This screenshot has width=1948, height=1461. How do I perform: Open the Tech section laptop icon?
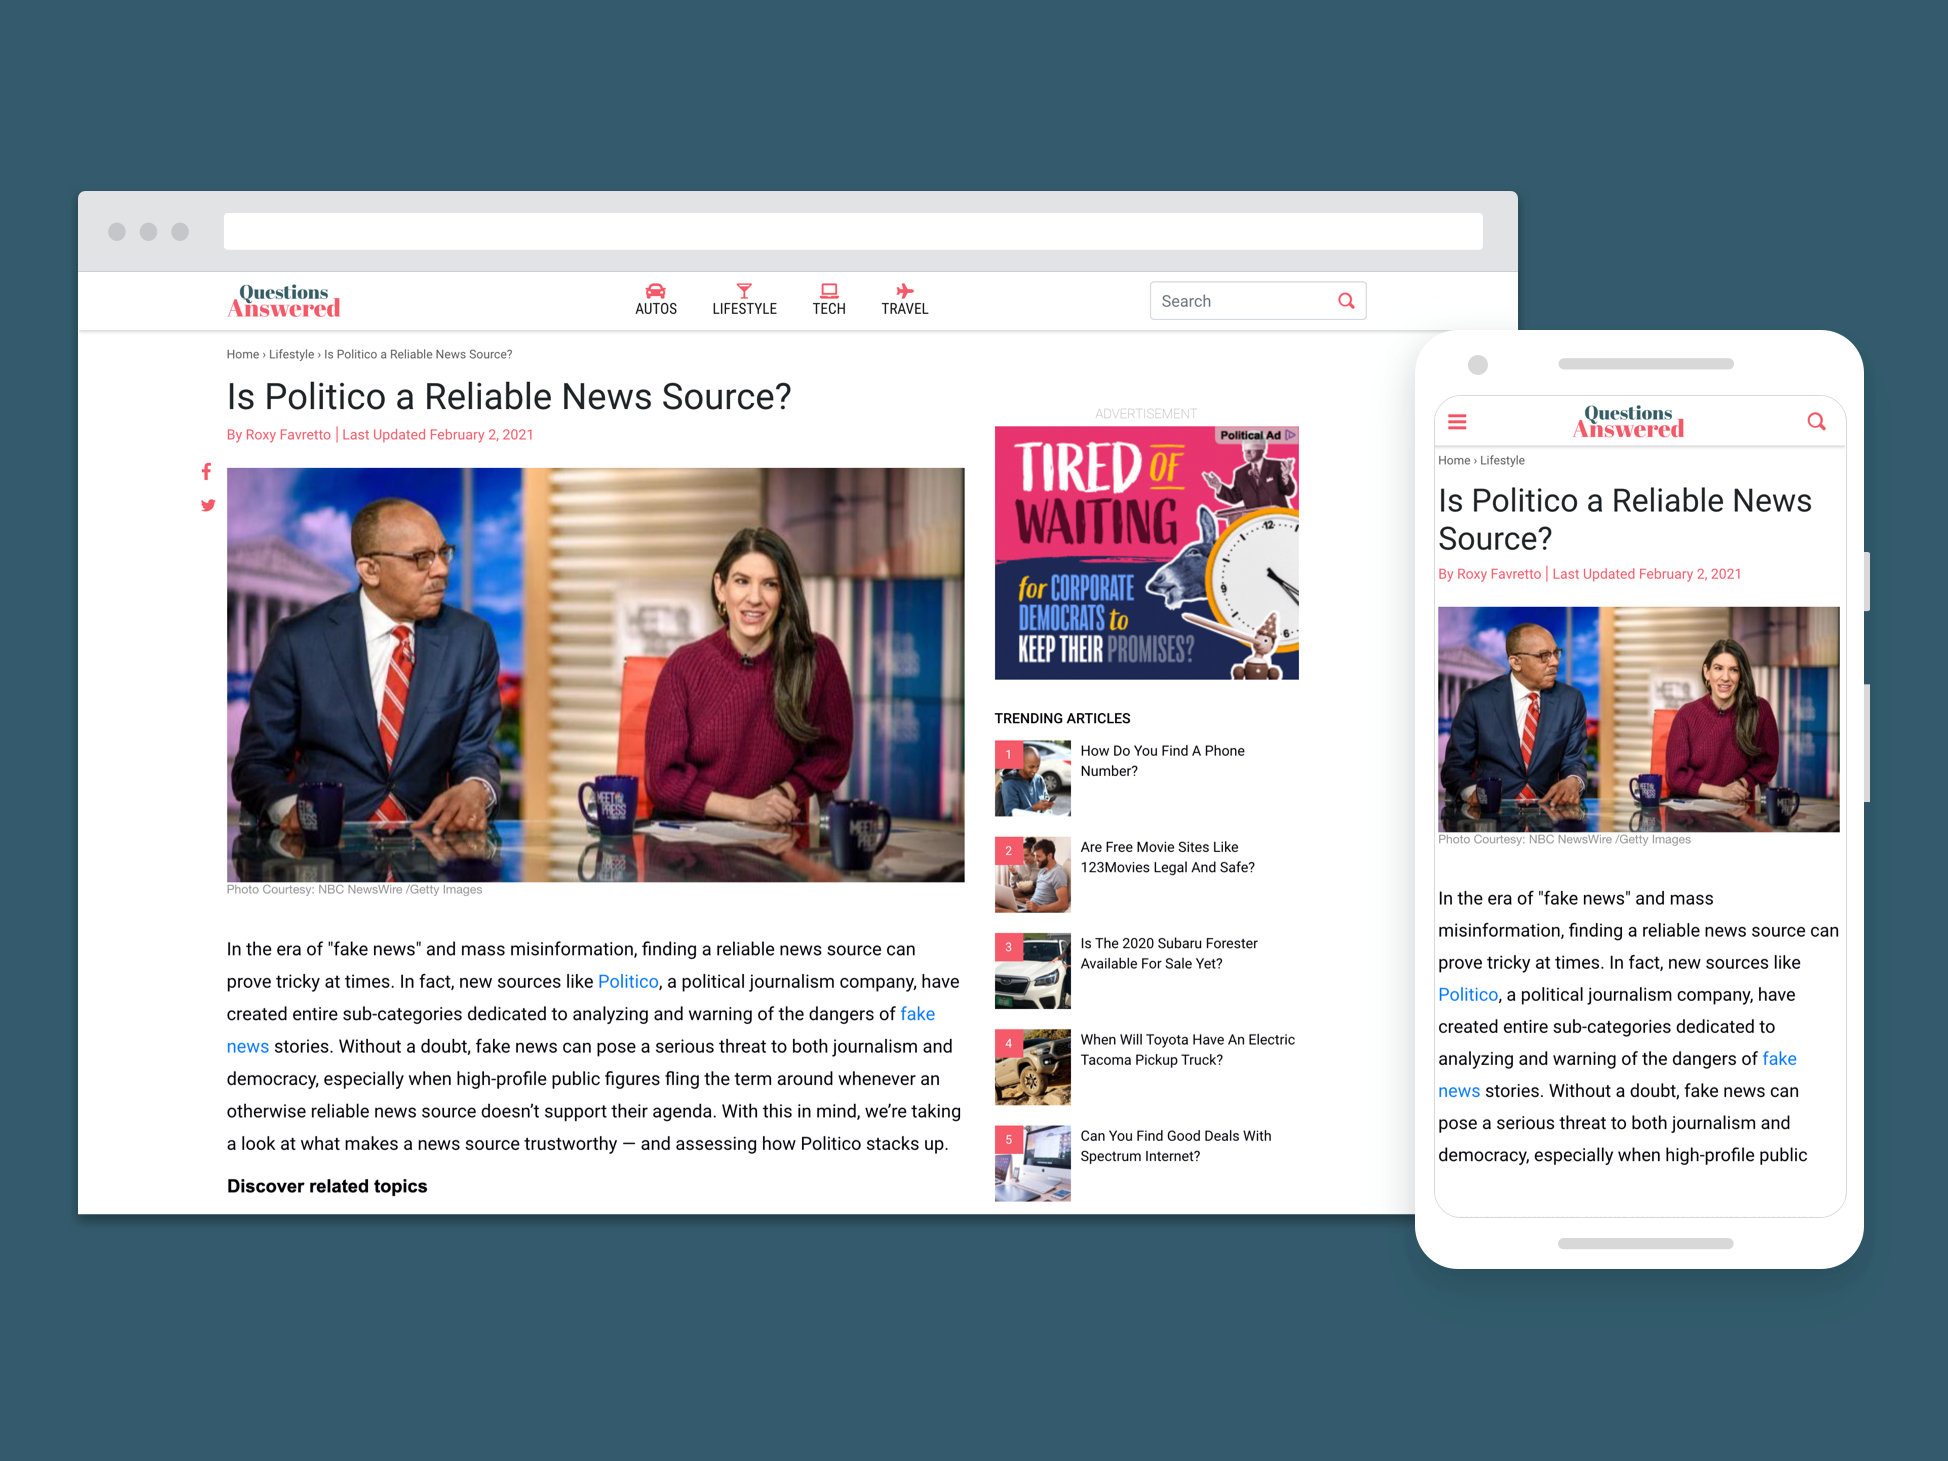point(829,291)
